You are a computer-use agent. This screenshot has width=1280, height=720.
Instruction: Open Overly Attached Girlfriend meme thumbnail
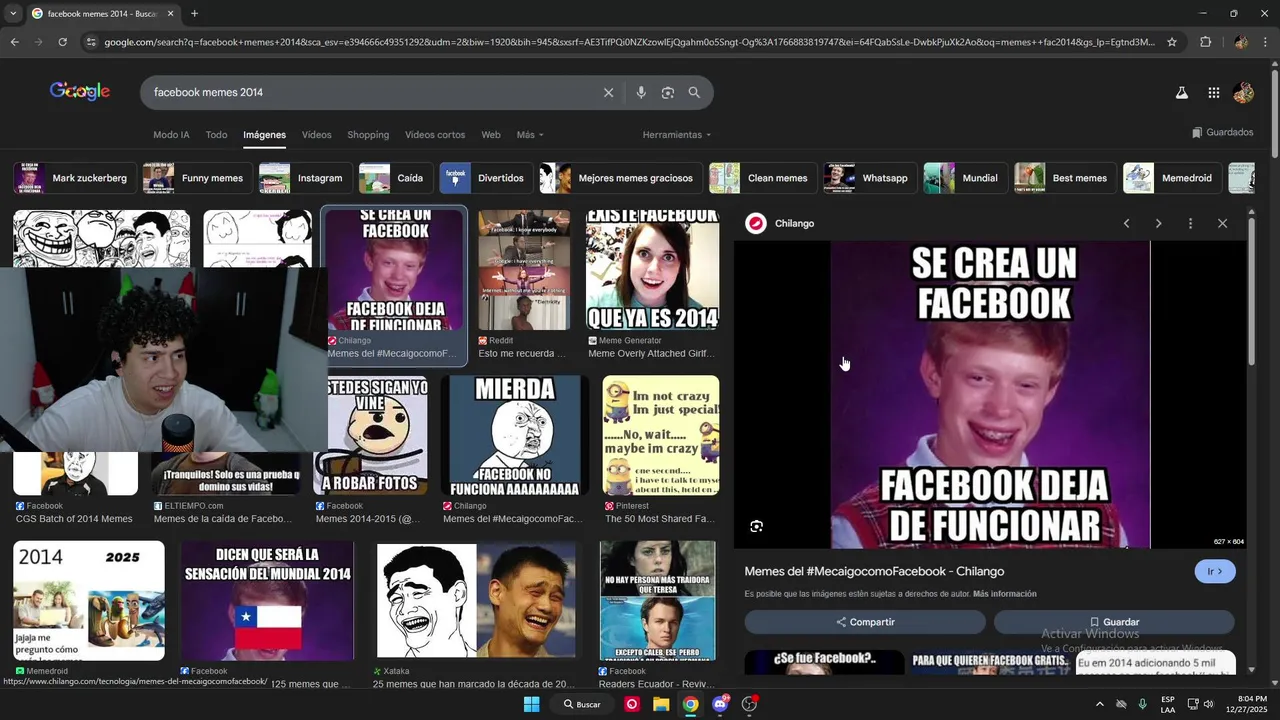click(652, 270)
